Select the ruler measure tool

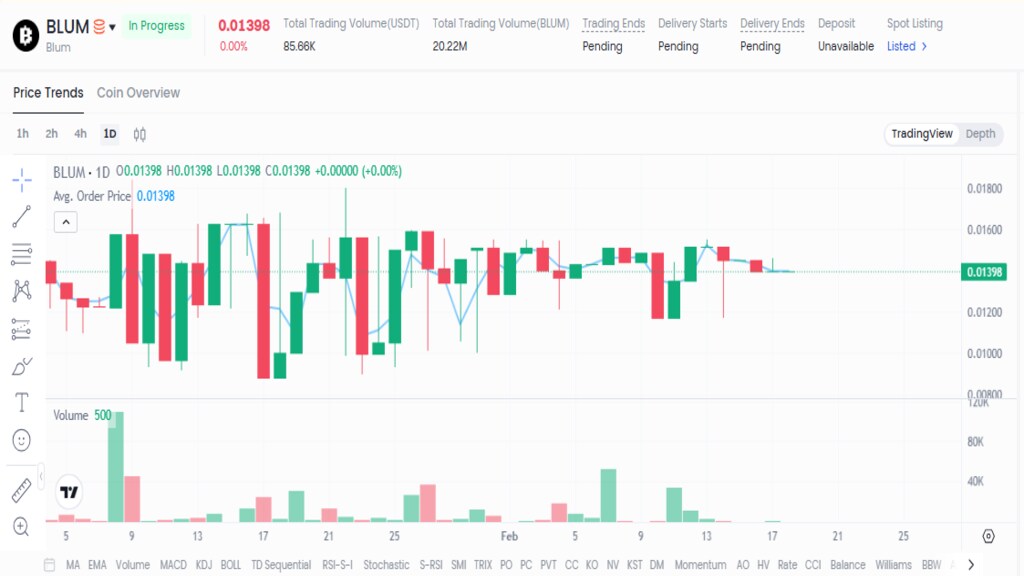(22, 490)
